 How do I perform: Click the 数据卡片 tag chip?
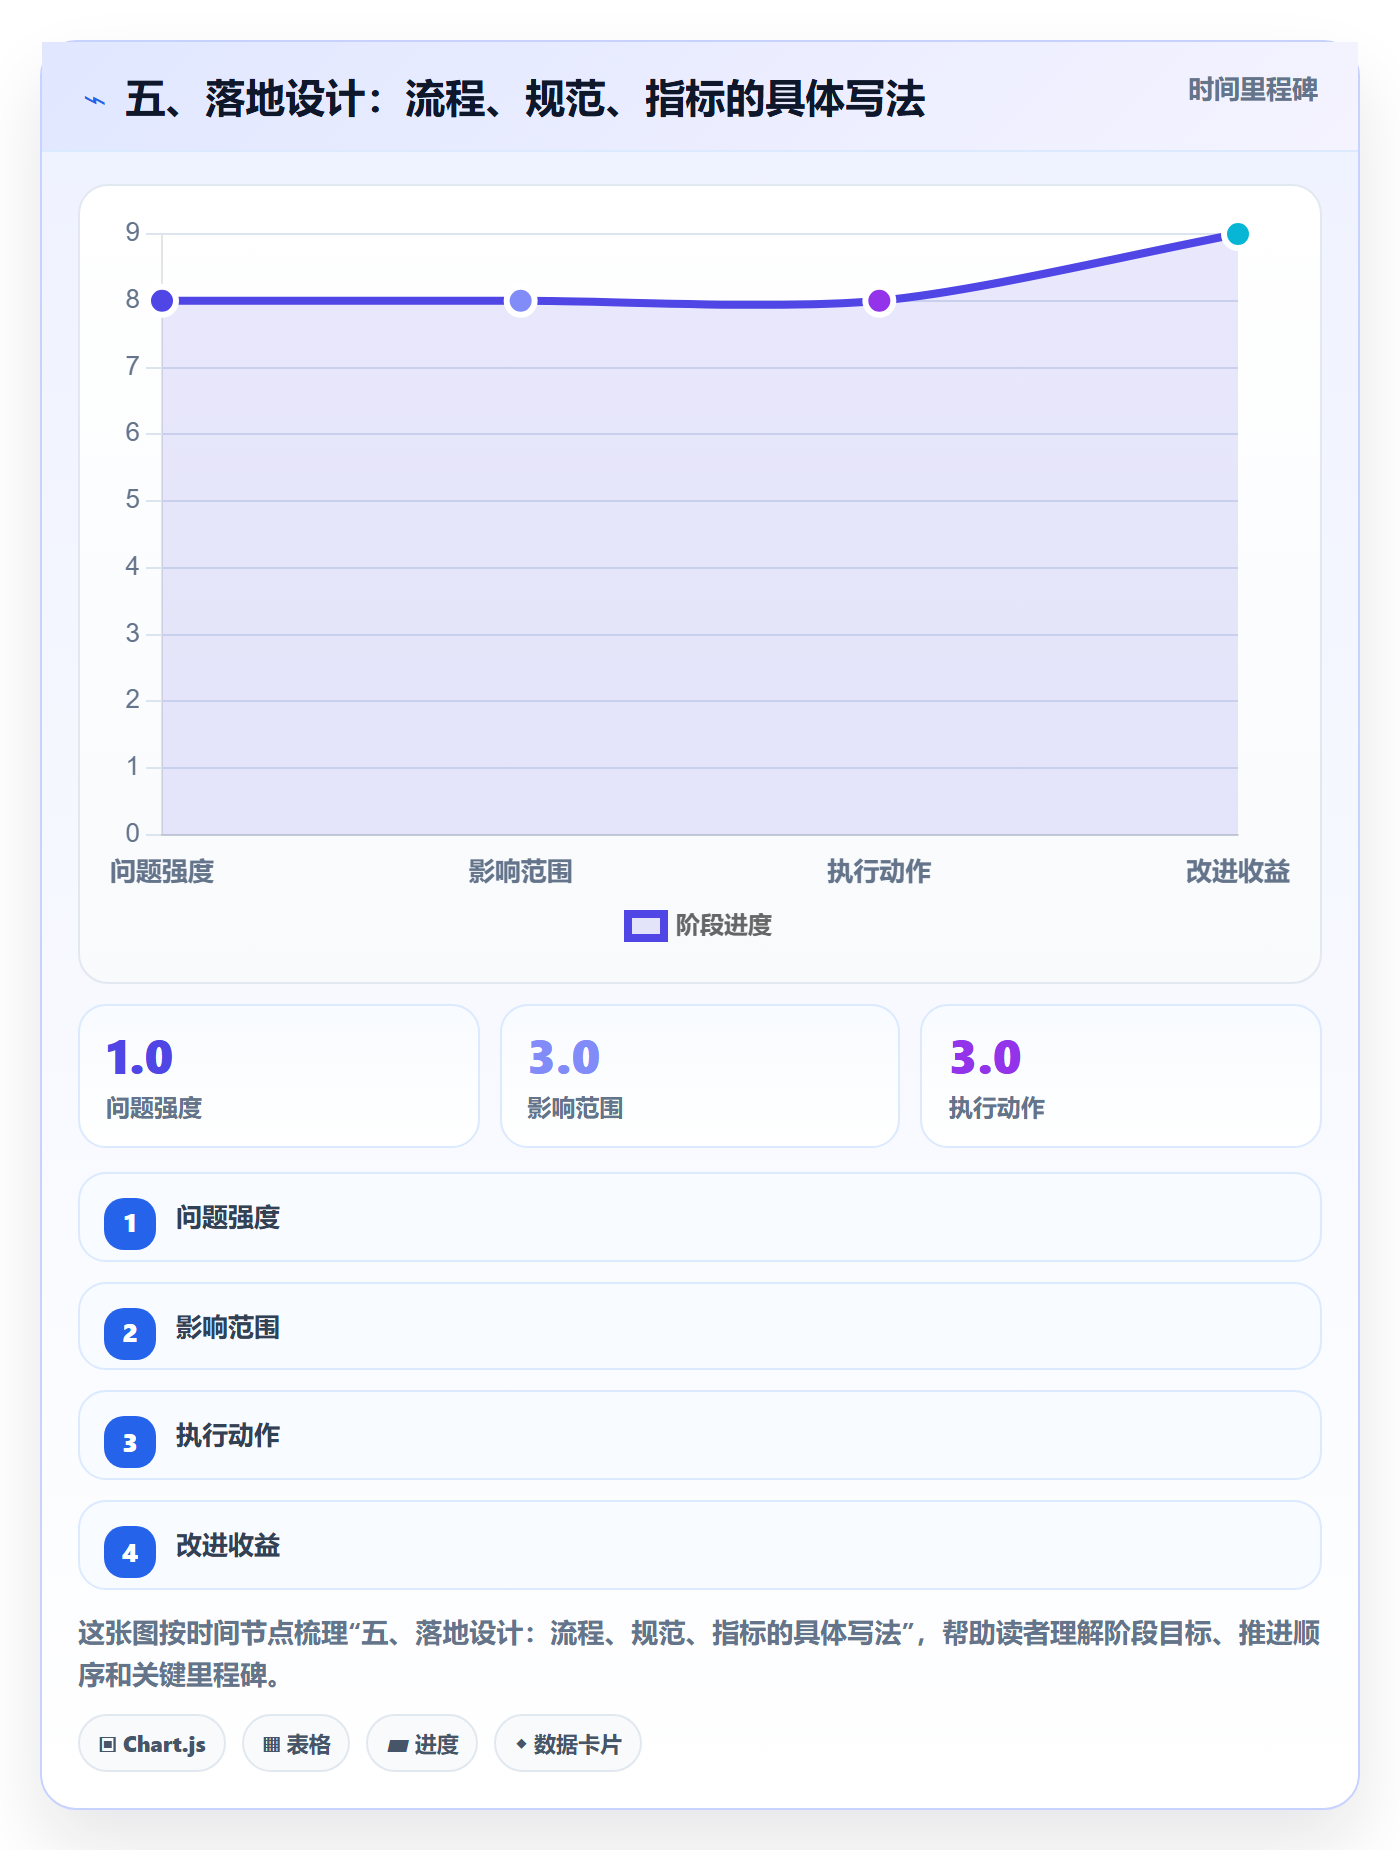568,1744
